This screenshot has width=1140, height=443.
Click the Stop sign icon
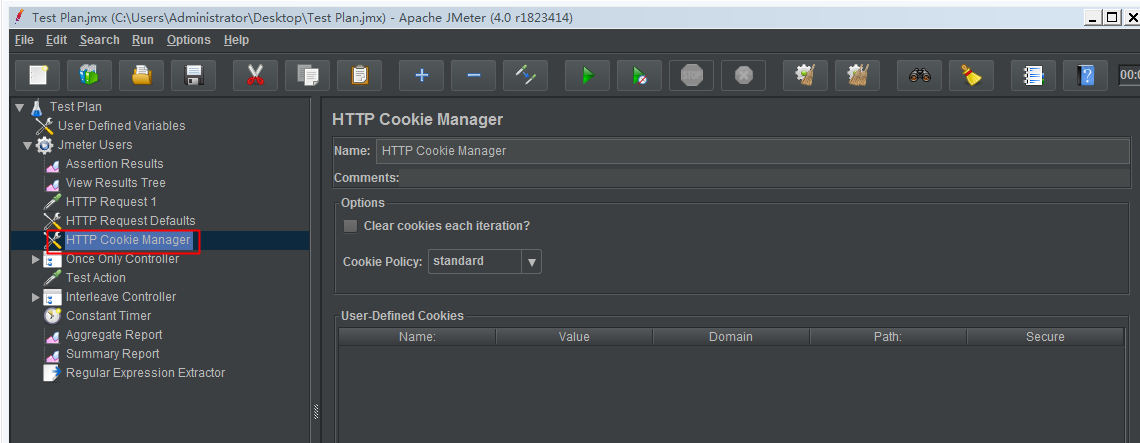[691, 75]
